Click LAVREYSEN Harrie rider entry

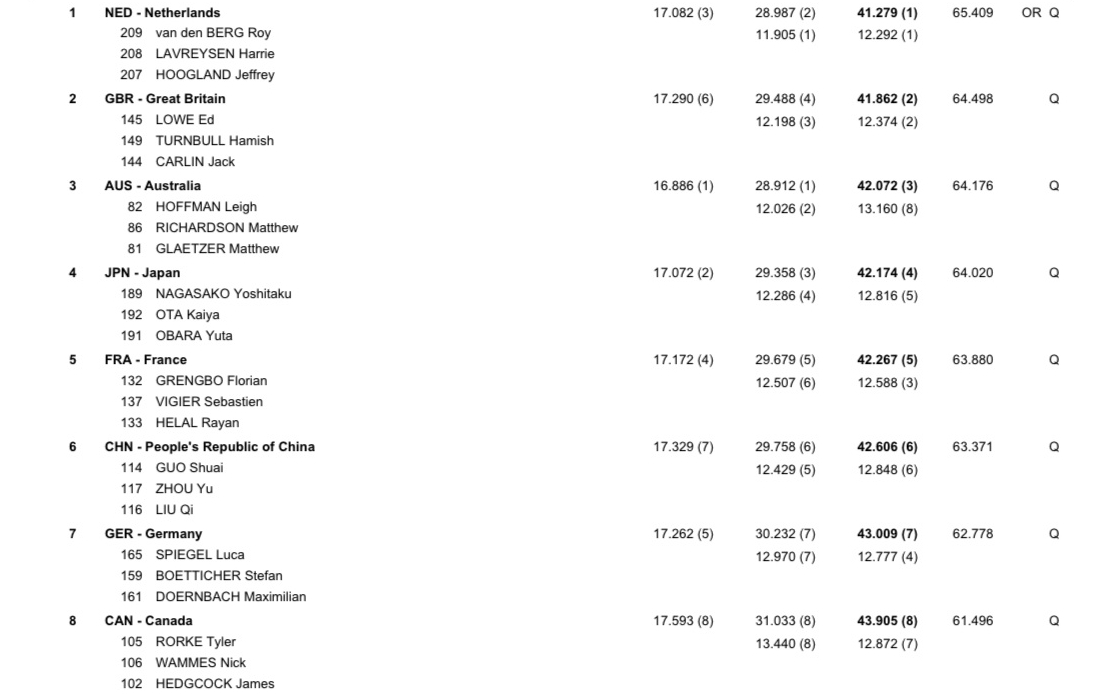pos(214,54)
